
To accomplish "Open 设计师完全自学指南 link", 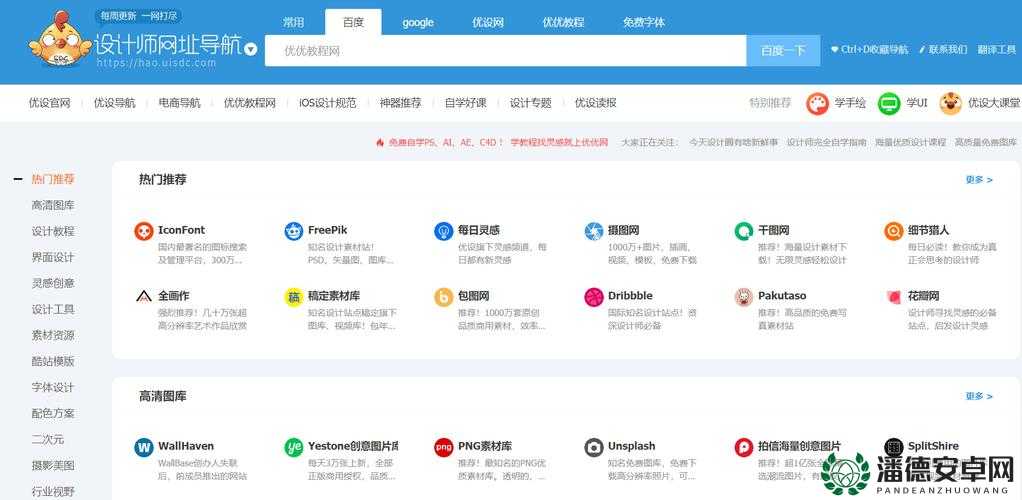I will point(826,142).
